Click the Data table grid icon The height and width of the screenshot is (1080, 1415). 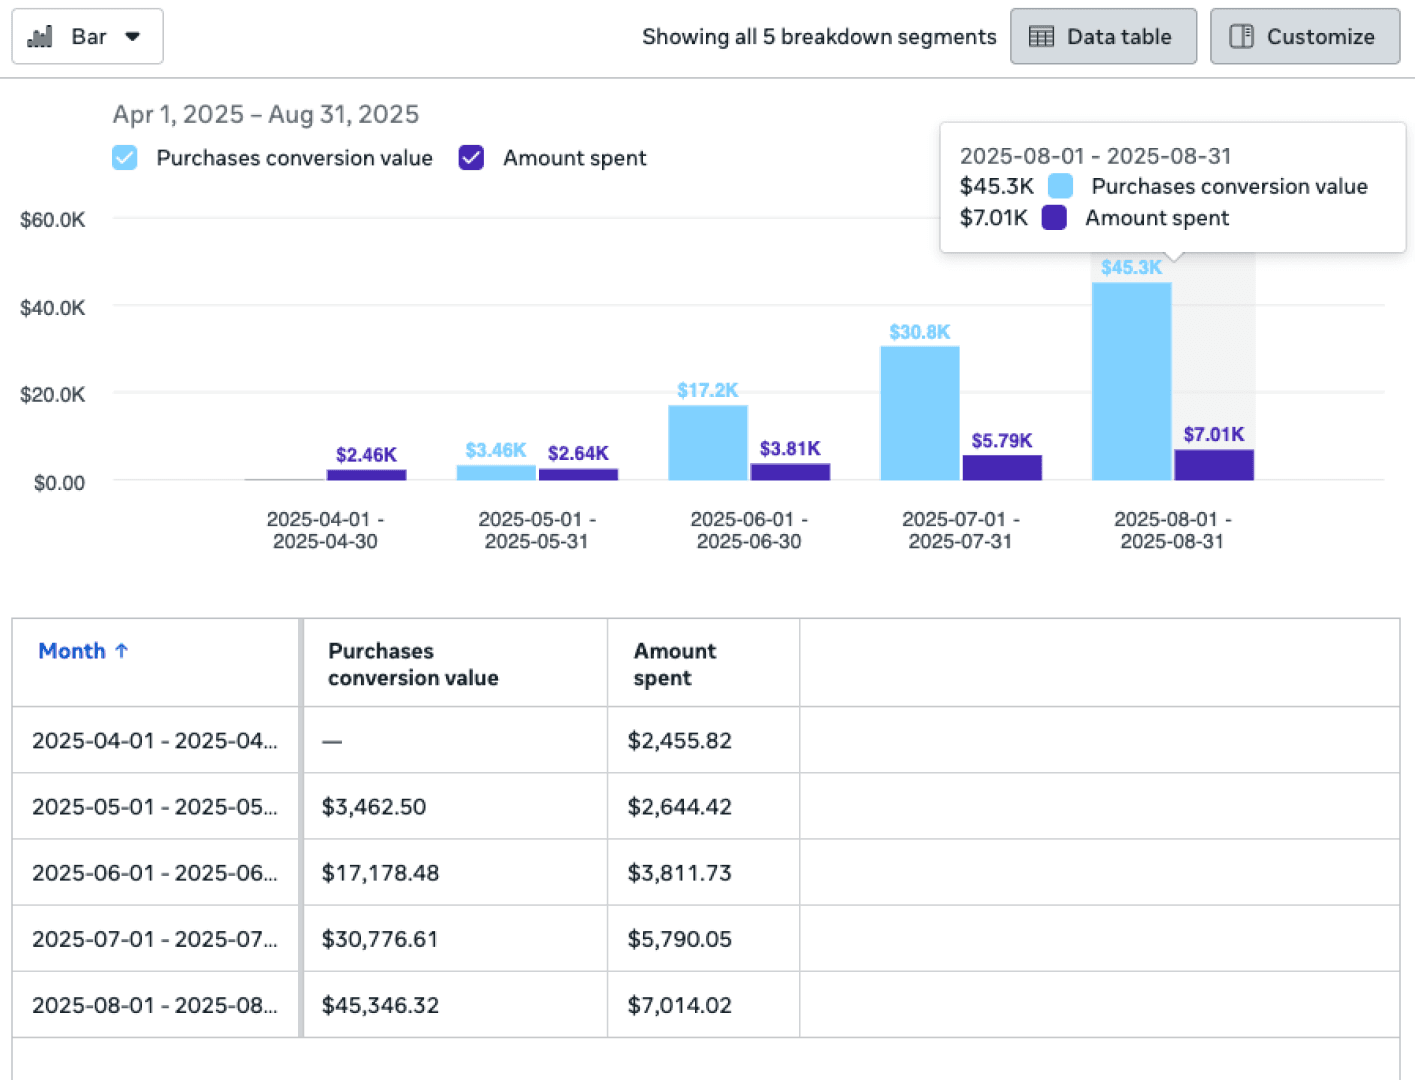coord(1040,36)
